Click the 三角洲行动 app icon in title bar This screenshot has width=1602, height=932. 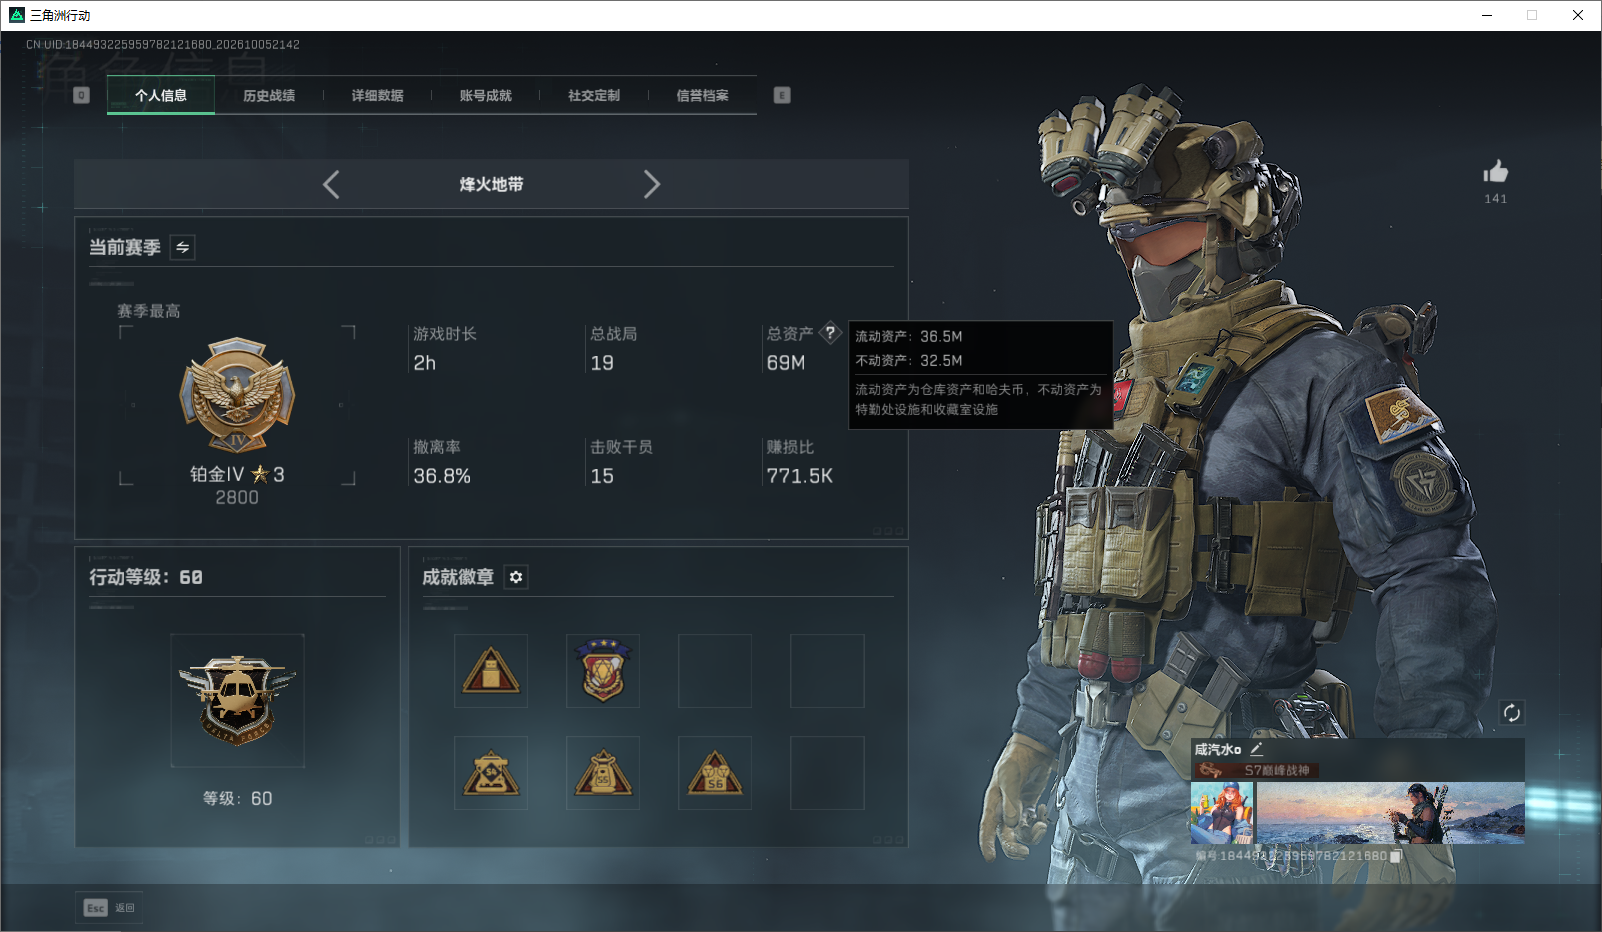point(16,15)
